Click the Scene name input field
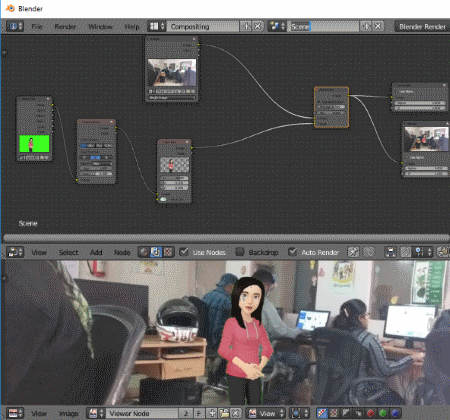The image size is (450, 420). click(323, 26)
